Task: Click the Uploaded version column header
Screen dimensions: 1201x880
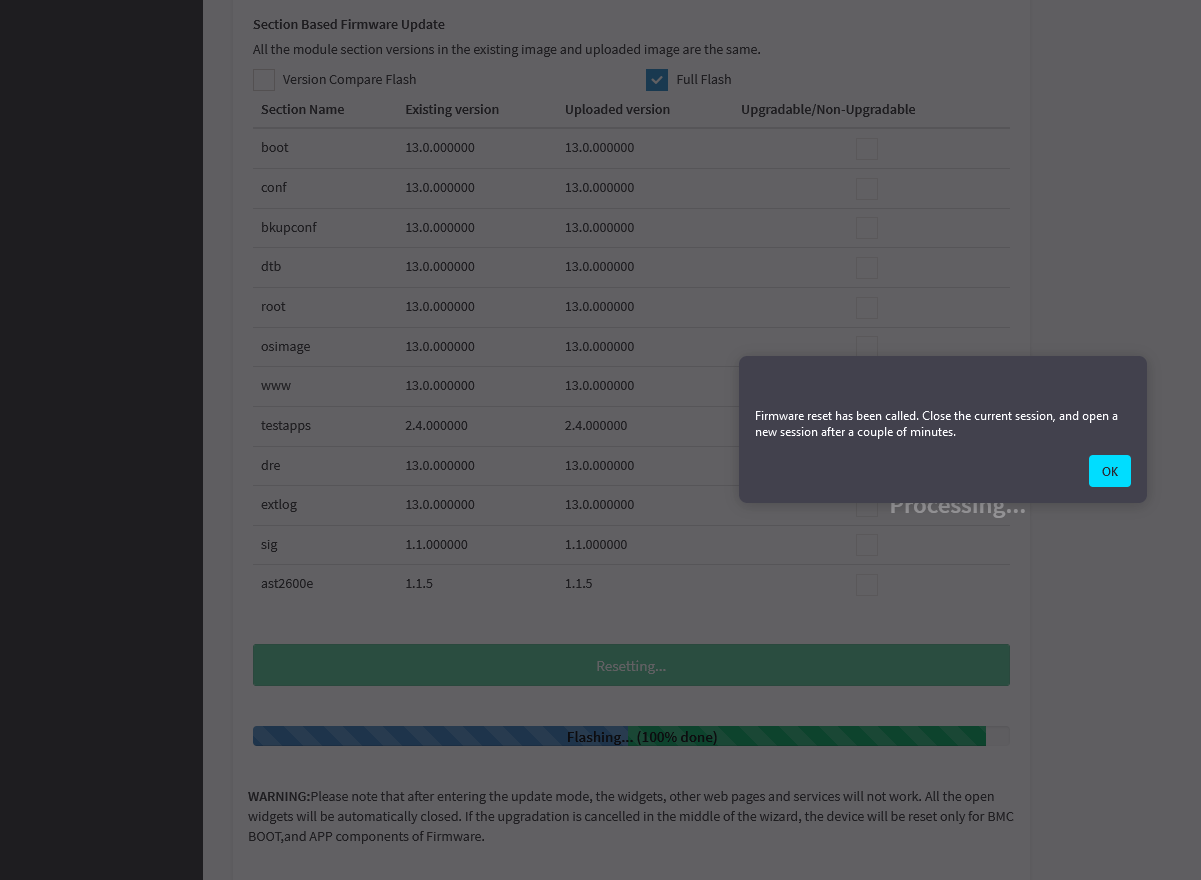Action: point(617,110)
